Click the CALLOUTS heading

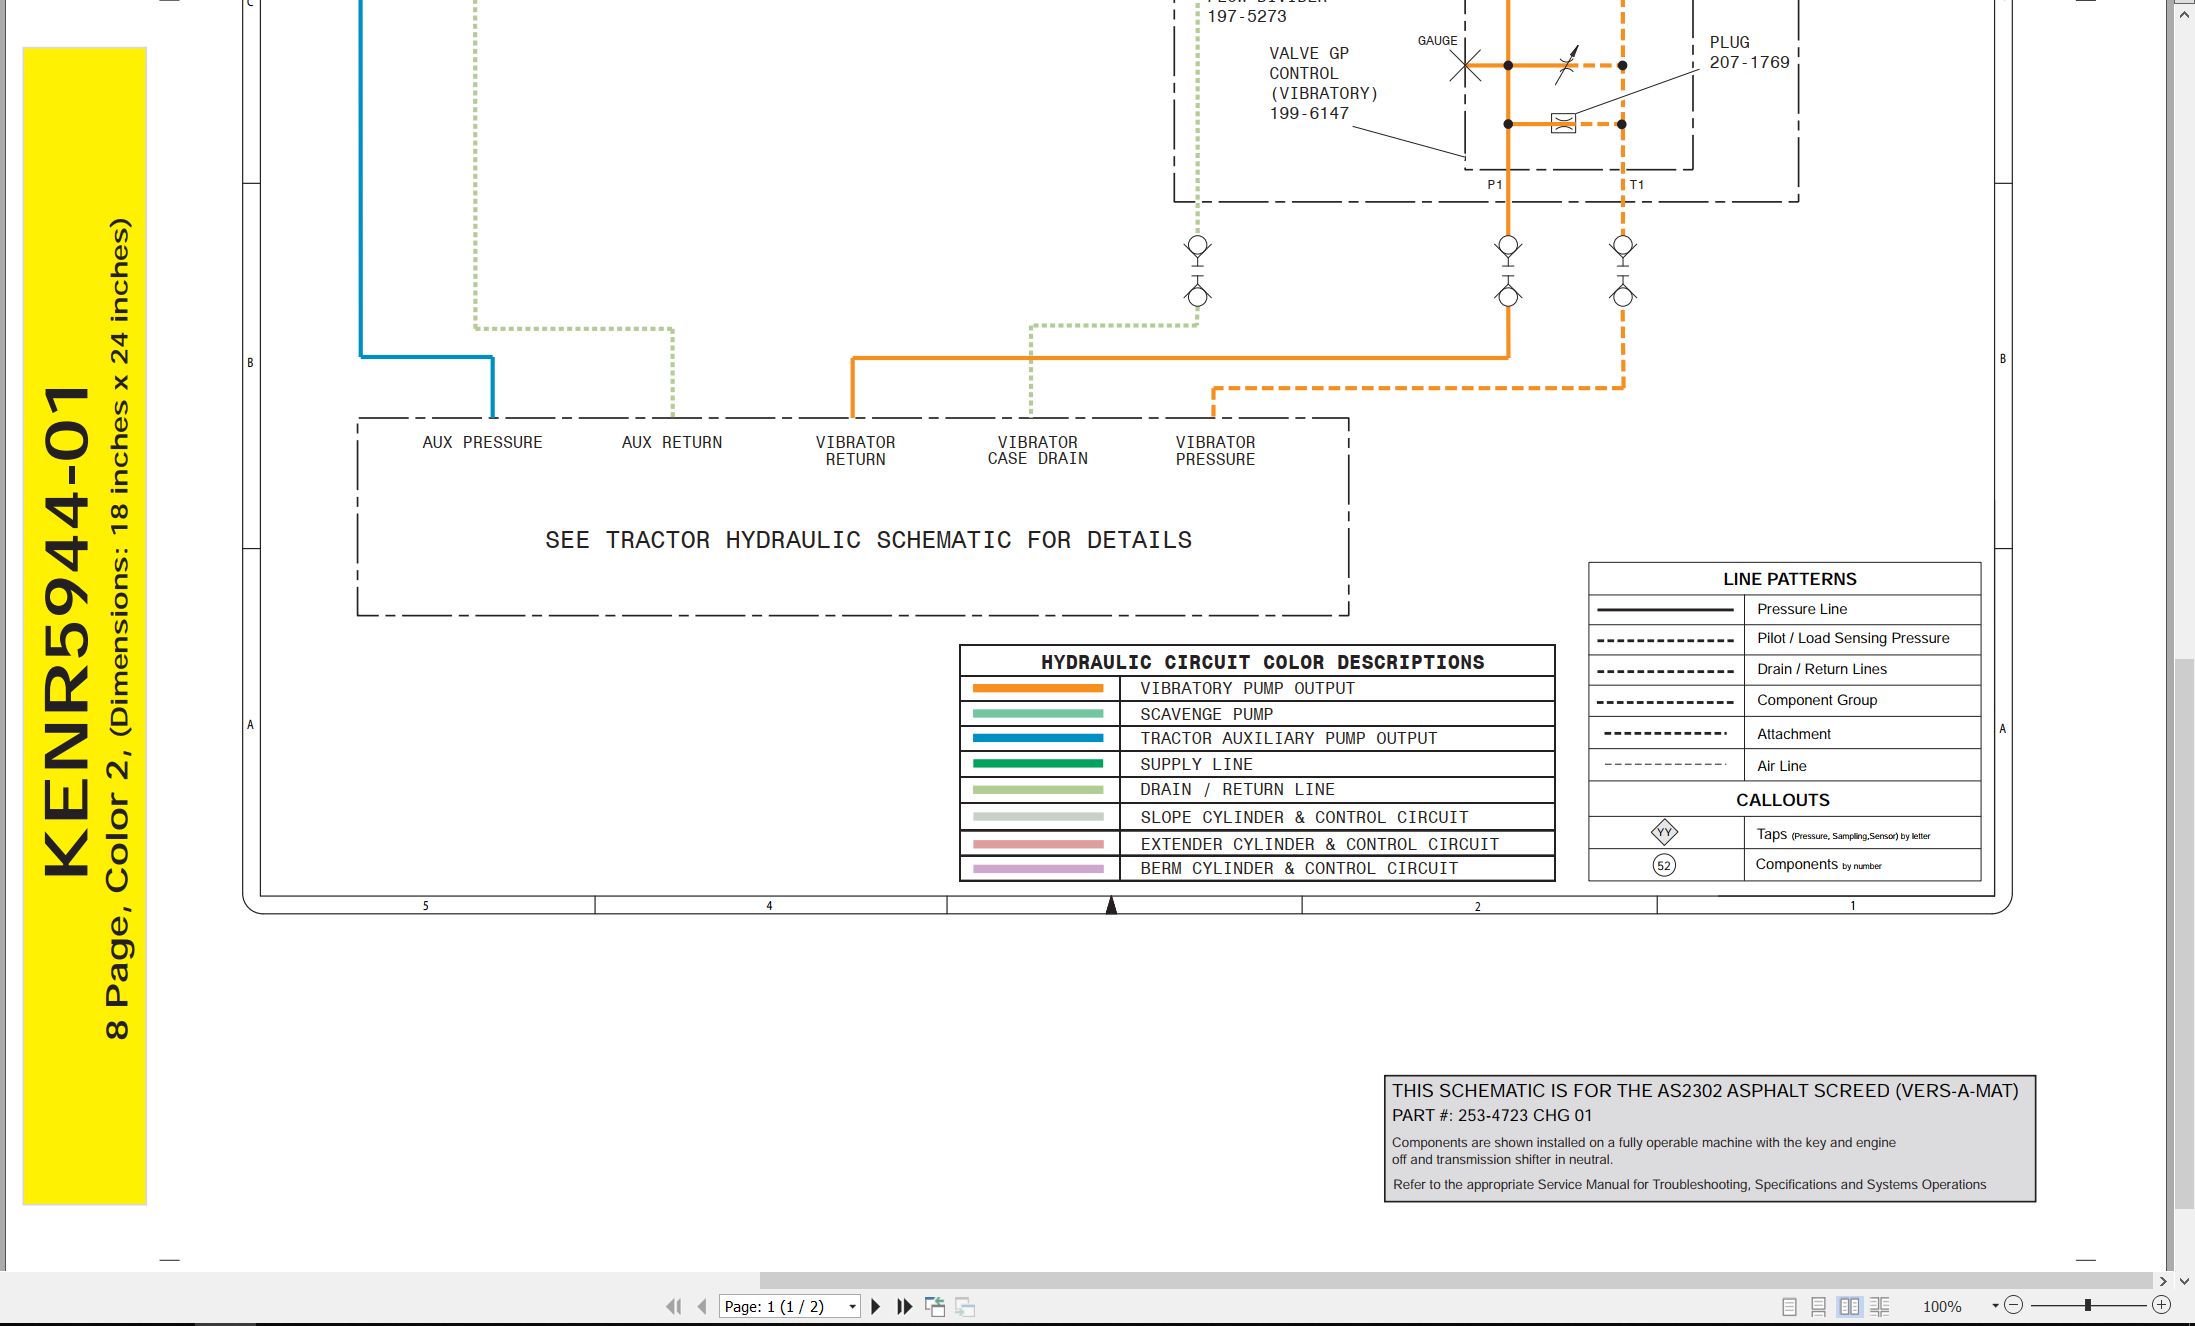(x=1782, y=800)
